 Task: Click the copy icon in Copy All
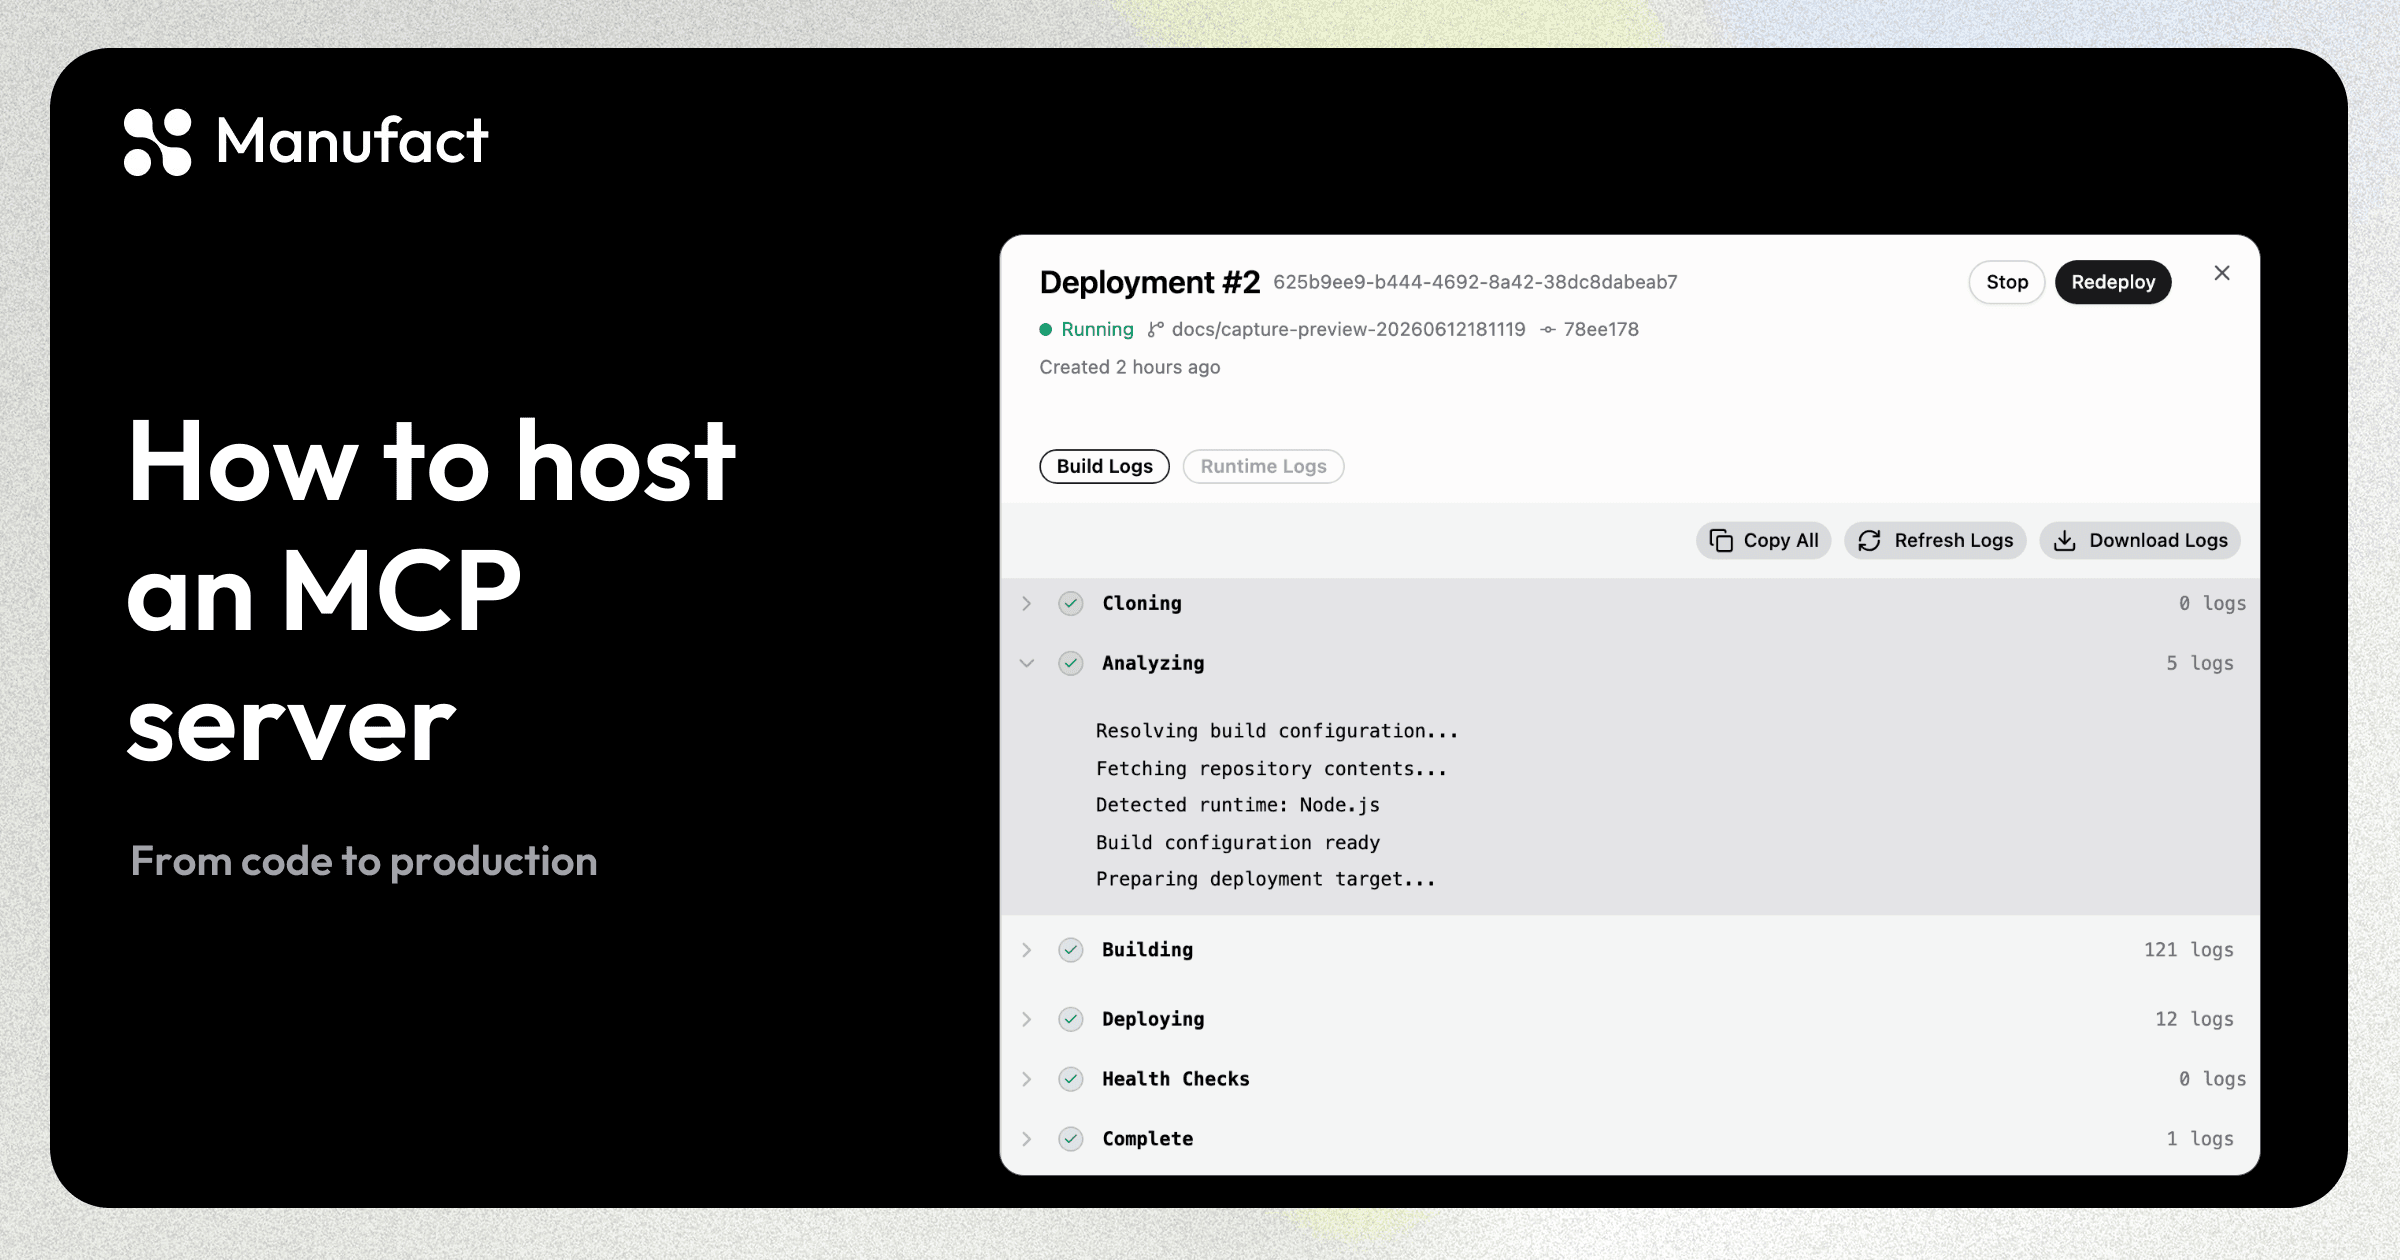point(1721,540)
